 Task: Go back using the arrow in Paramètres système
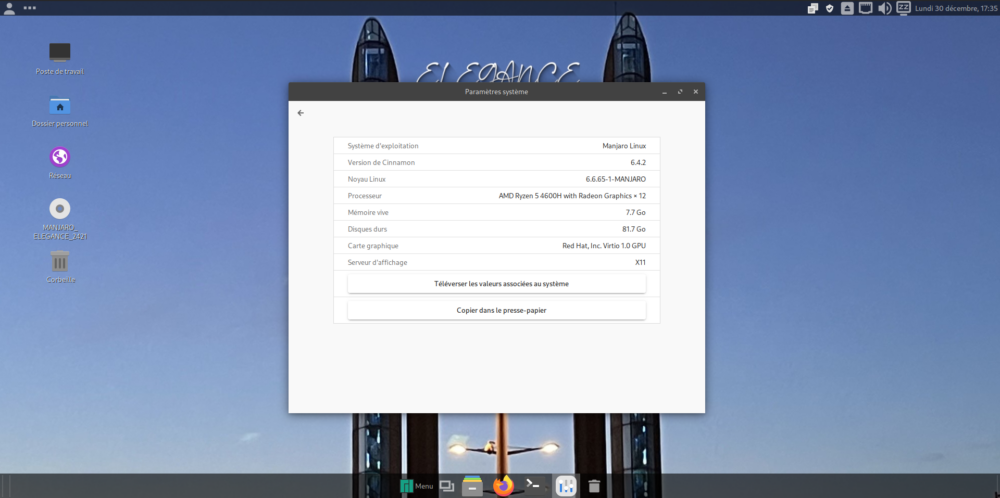click(301, 113)
